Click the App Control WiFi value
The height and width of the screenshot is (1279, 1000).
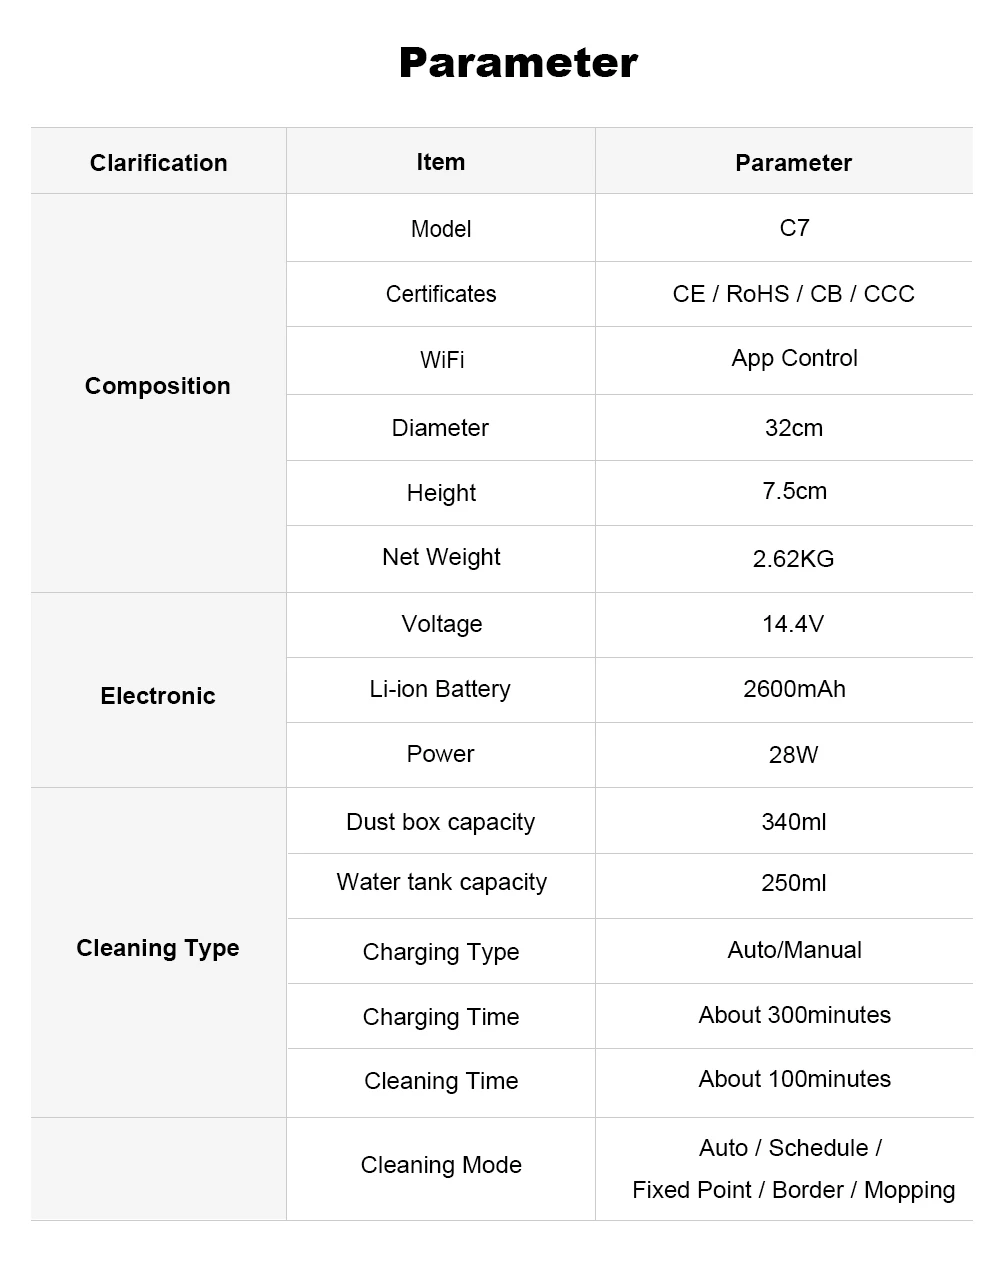(794, 358)
